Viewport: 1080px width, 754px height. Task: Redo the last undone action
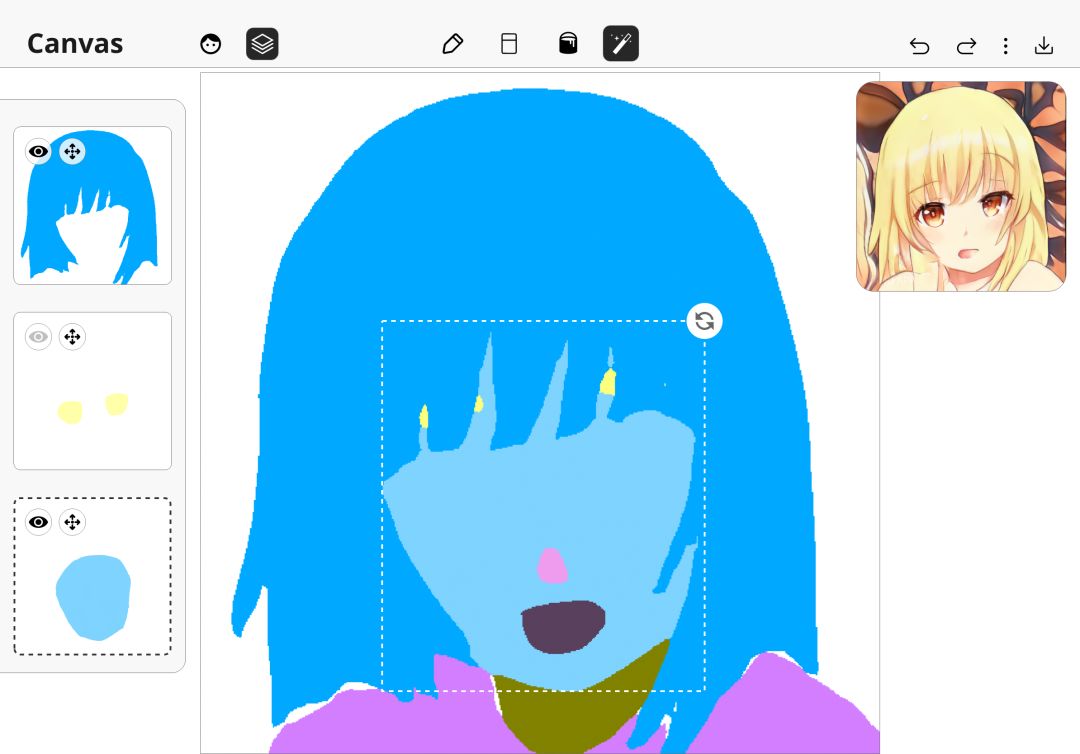[x=966, y=46]
